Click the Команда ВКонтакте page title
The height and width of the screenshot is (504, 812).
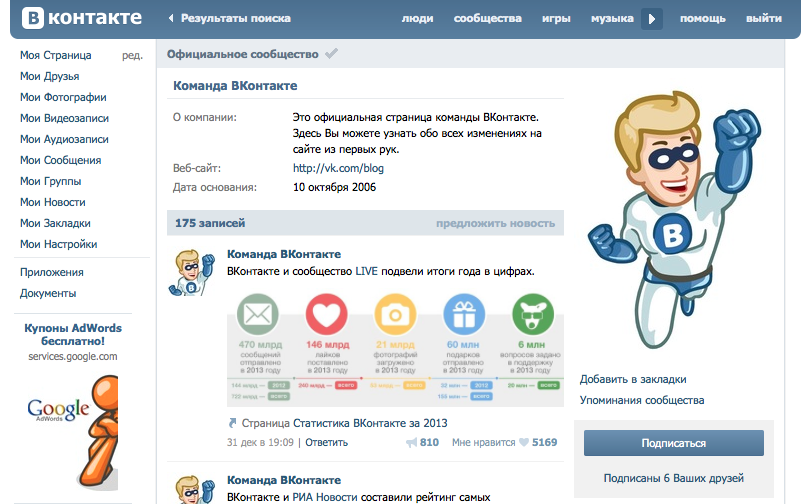[x=235, y=86]
